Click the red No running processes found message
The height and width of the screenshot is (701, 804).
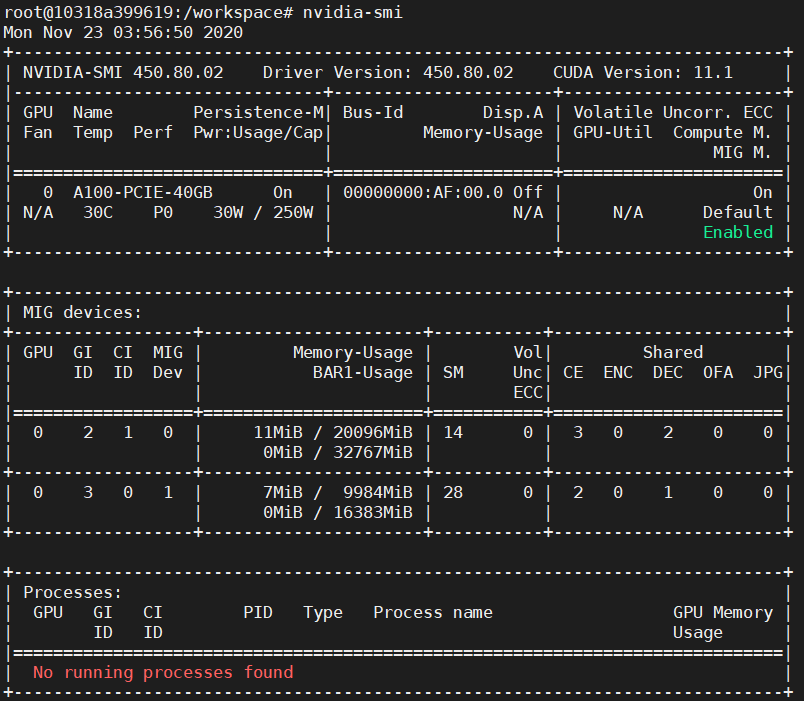(x=163, y=672)
